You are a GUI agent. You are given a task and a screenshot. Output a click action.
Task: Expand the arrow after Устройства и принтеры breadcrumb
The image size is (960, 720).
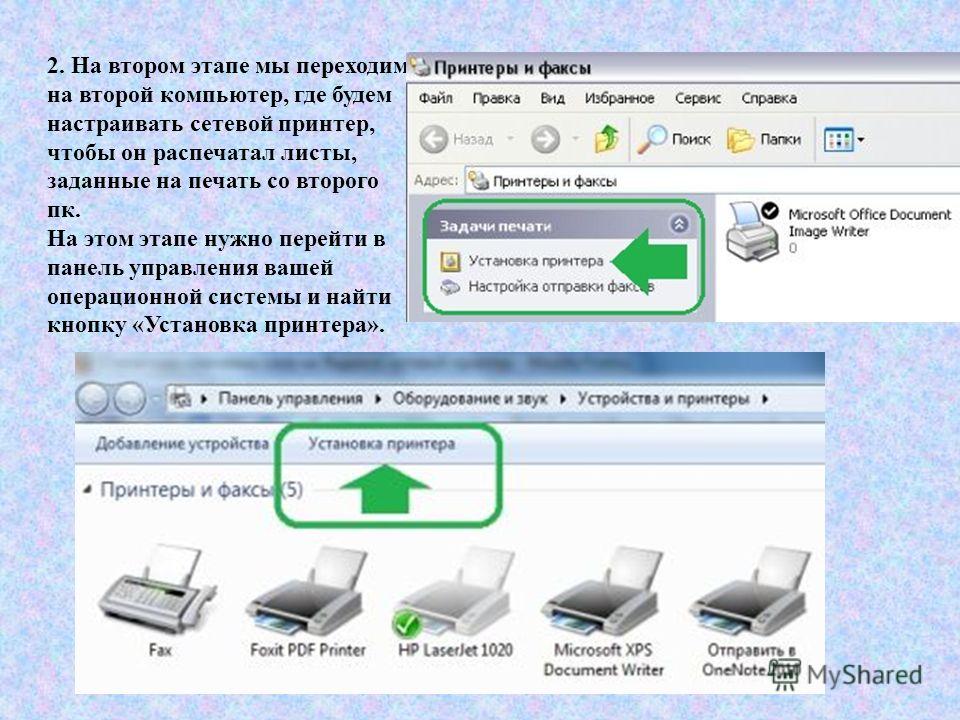click(765, 399)
